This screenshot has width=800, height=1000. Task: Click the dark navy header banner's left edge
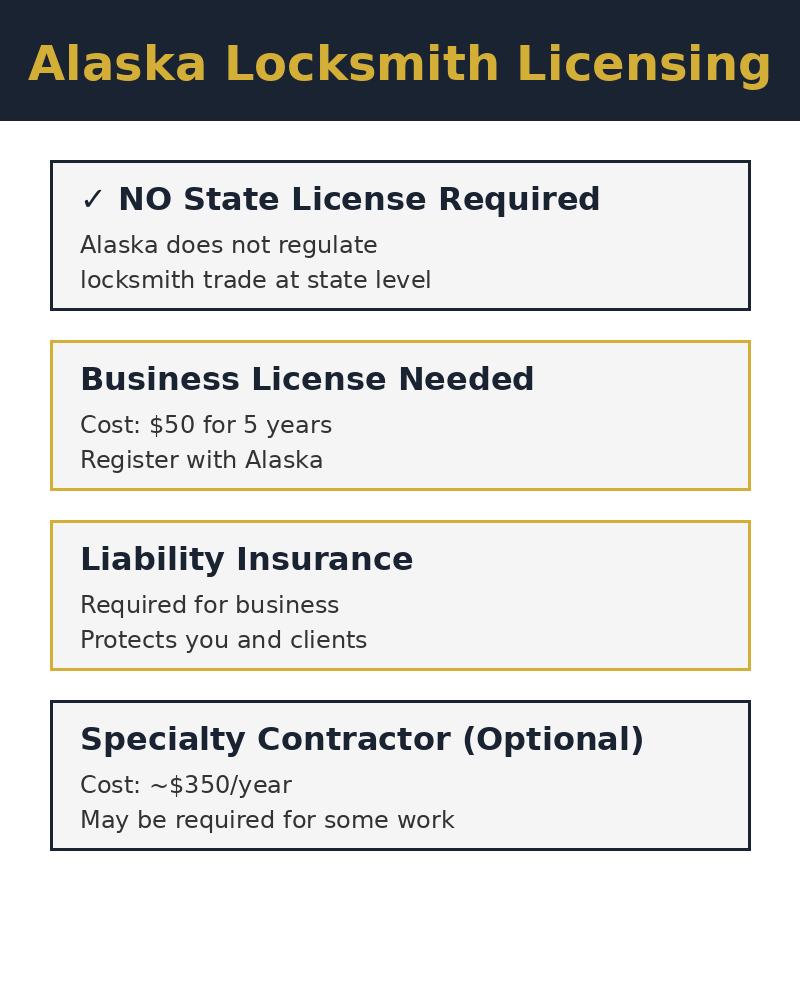[10, 60]
